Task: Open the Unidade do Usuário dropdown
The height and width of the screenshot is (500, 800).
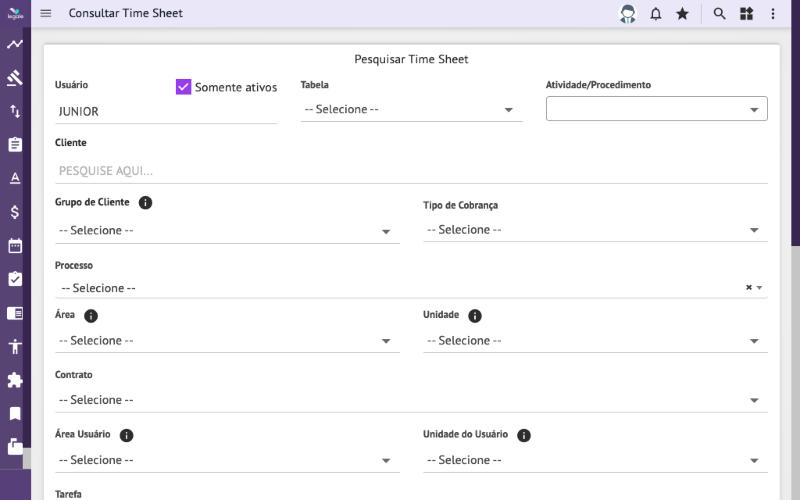Action: [x=595, y=460]
